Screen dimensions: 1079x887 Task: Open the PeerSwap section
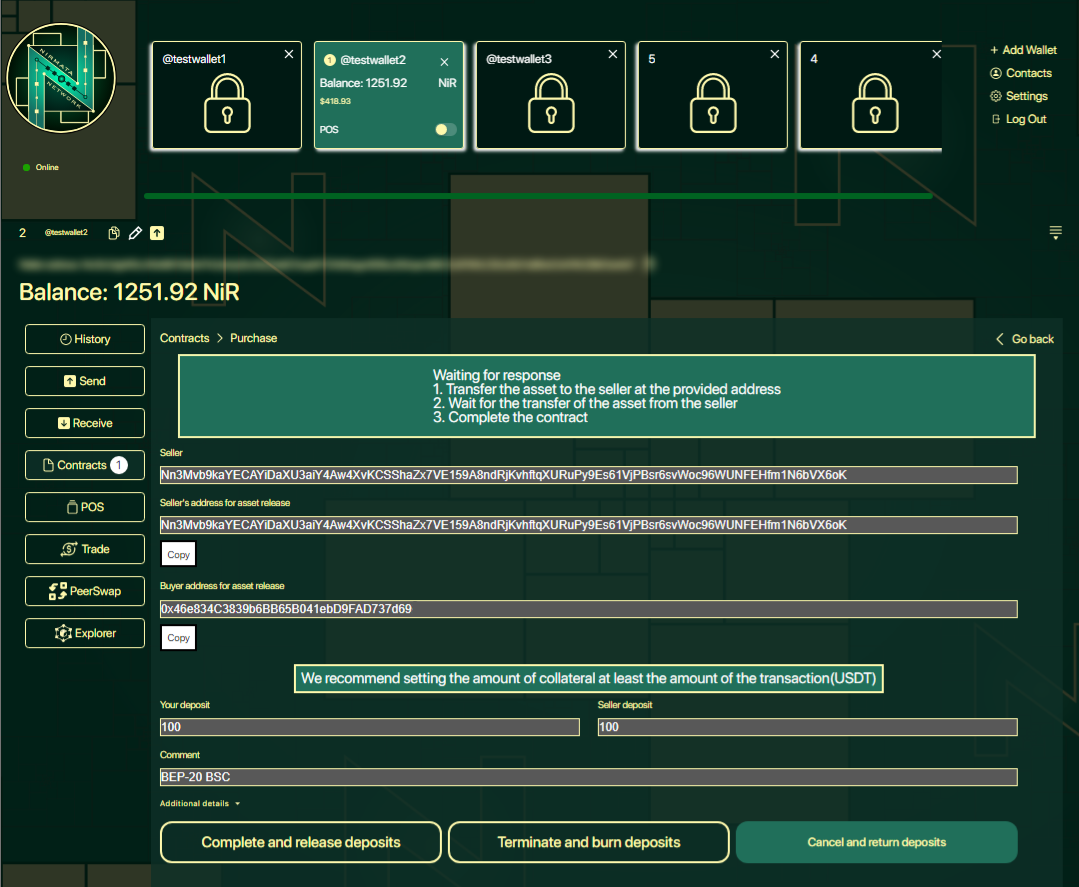pos(85,591)
